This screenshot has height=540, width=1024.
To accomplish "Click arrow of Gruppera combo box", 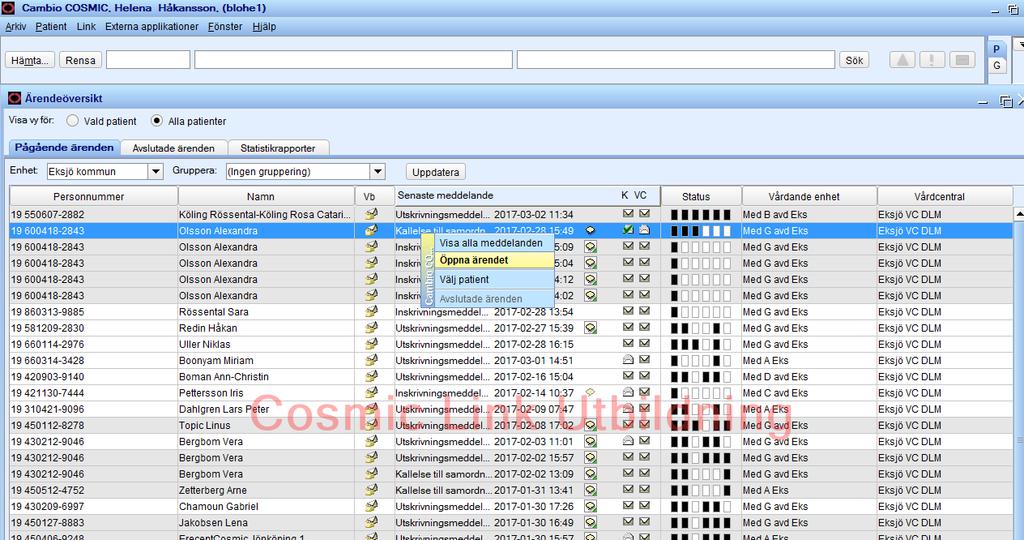I will click(x=377, y=172).
